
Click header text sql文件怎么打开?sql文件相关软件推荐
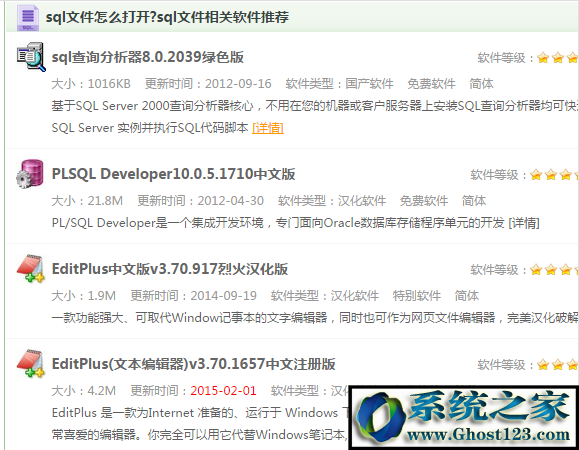point(167,17)
